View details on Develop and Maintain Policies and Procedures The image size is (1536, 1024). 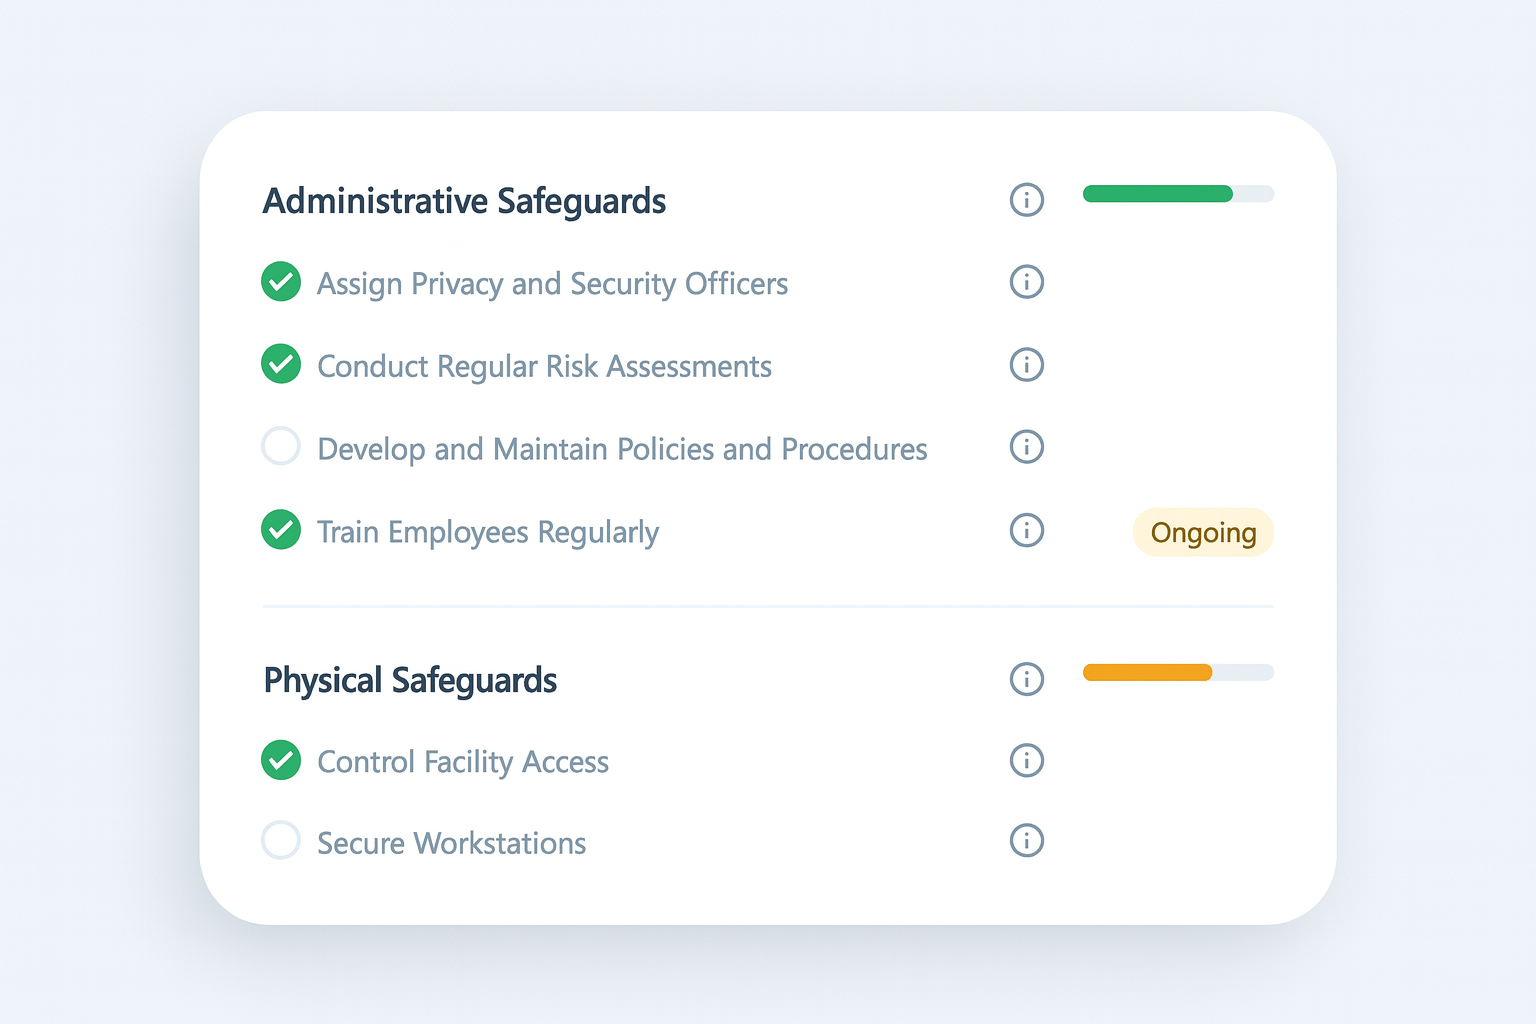(x=1026, y=447)
